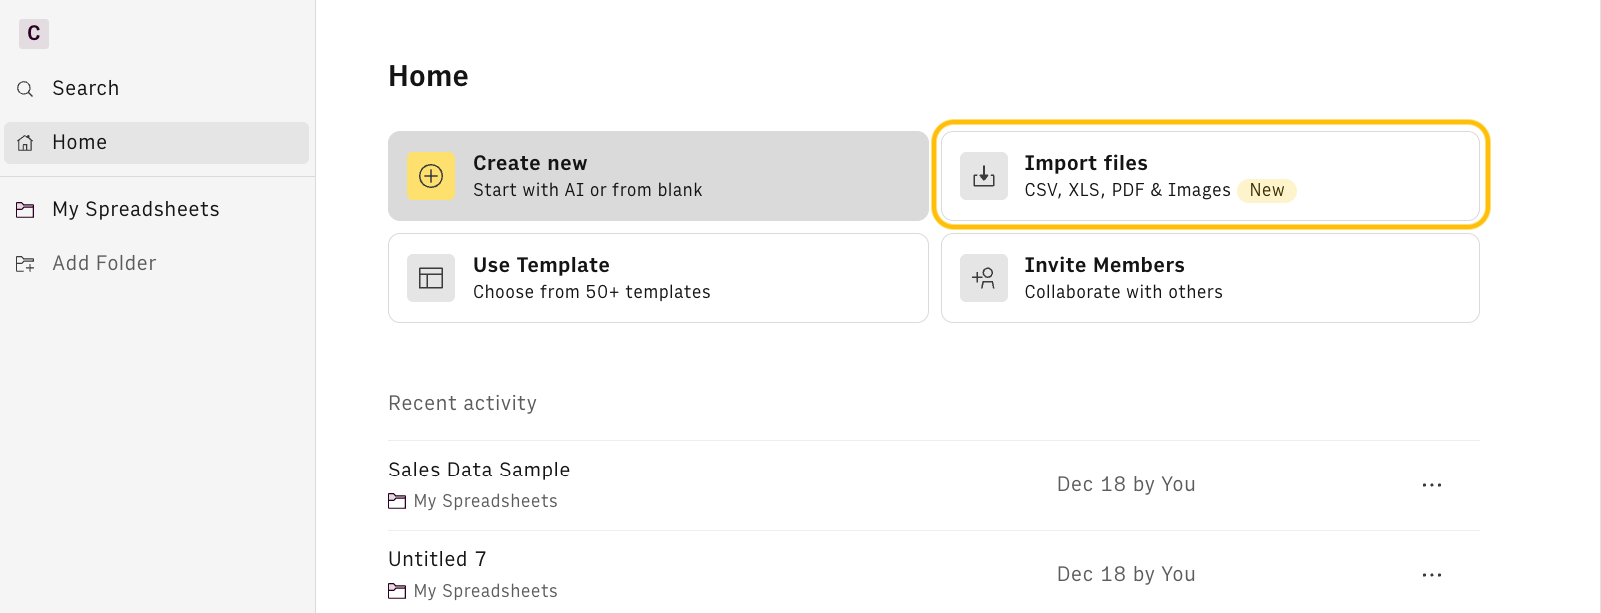Open the Search magnifier icon

point(25,88)
